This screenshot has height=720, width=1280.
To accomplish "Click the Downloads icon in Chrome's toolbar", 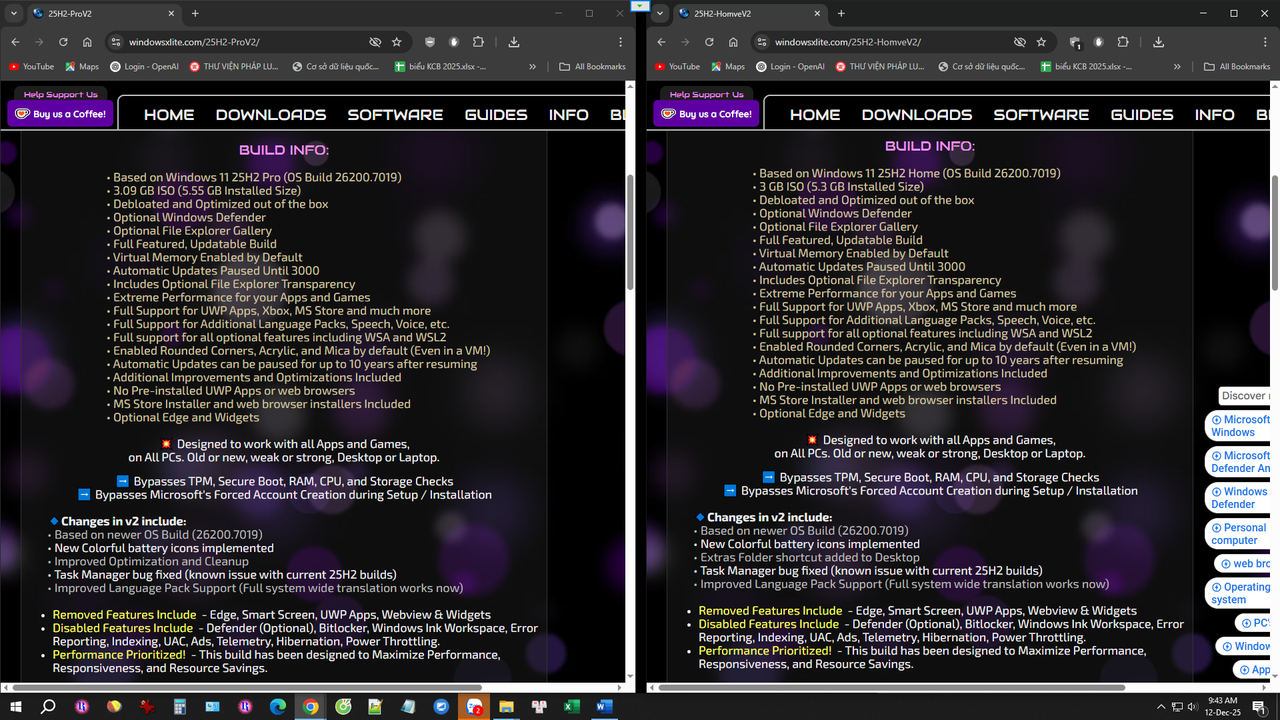I will pos(514,42).
